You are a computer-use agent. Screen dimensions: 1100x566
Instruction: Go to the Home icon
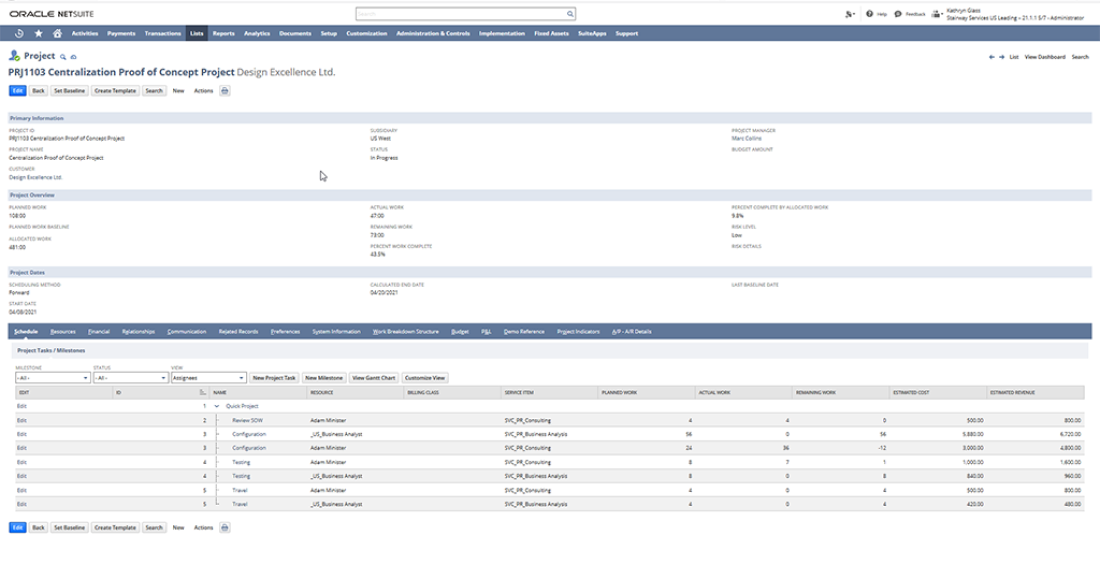[x=57, y=33]
